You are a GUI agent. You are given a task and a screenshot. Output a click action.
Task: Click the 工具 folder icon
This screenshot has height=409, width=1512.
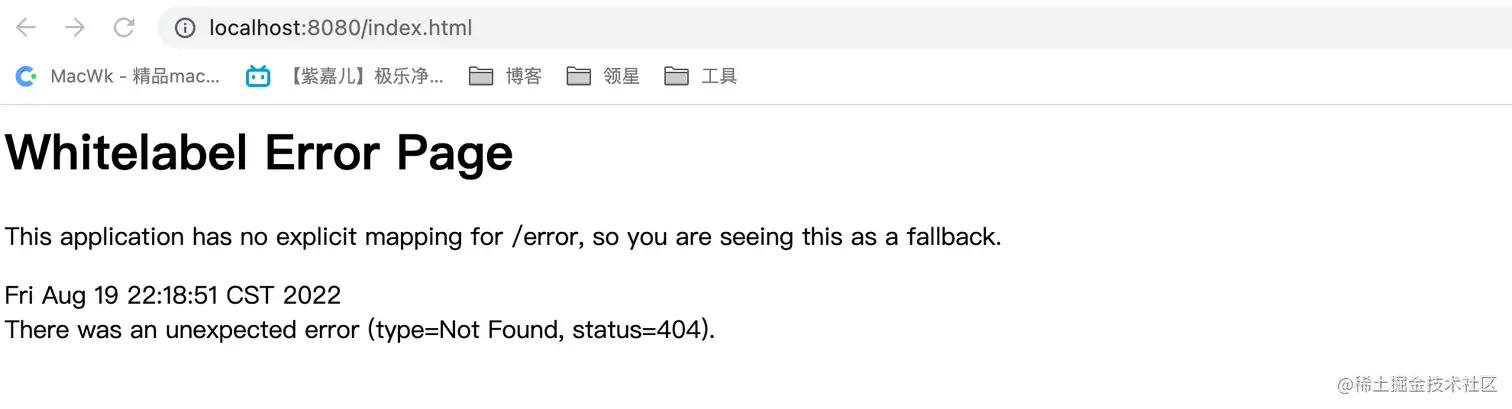(x=677, y=76)
